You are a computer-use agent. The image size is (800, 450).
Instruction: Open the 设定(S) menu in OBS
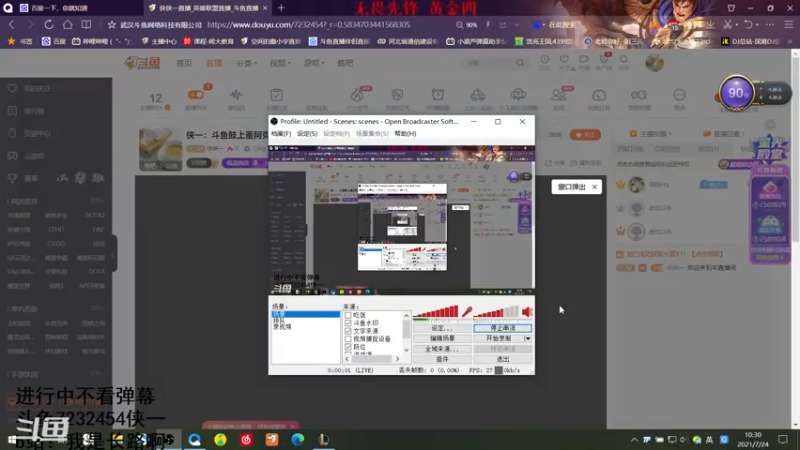pyautogui.click(x=307, y=134)
